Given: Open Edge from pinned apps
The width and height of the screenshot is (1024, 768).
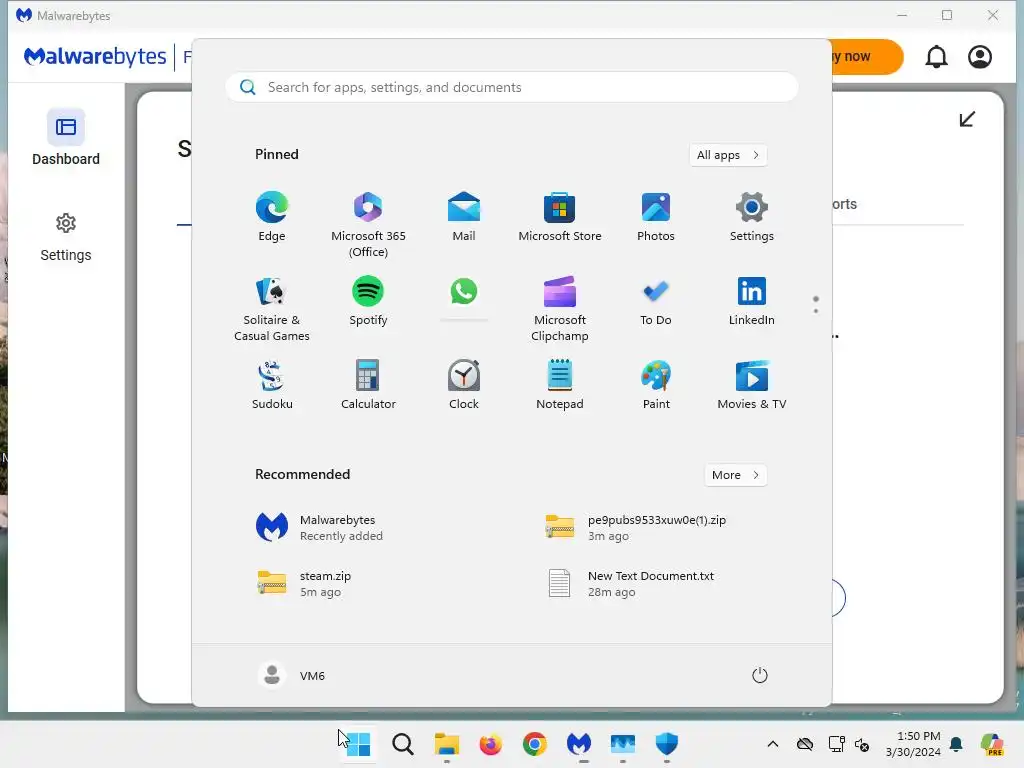Looking at the screenshot, I should (272, 217).
